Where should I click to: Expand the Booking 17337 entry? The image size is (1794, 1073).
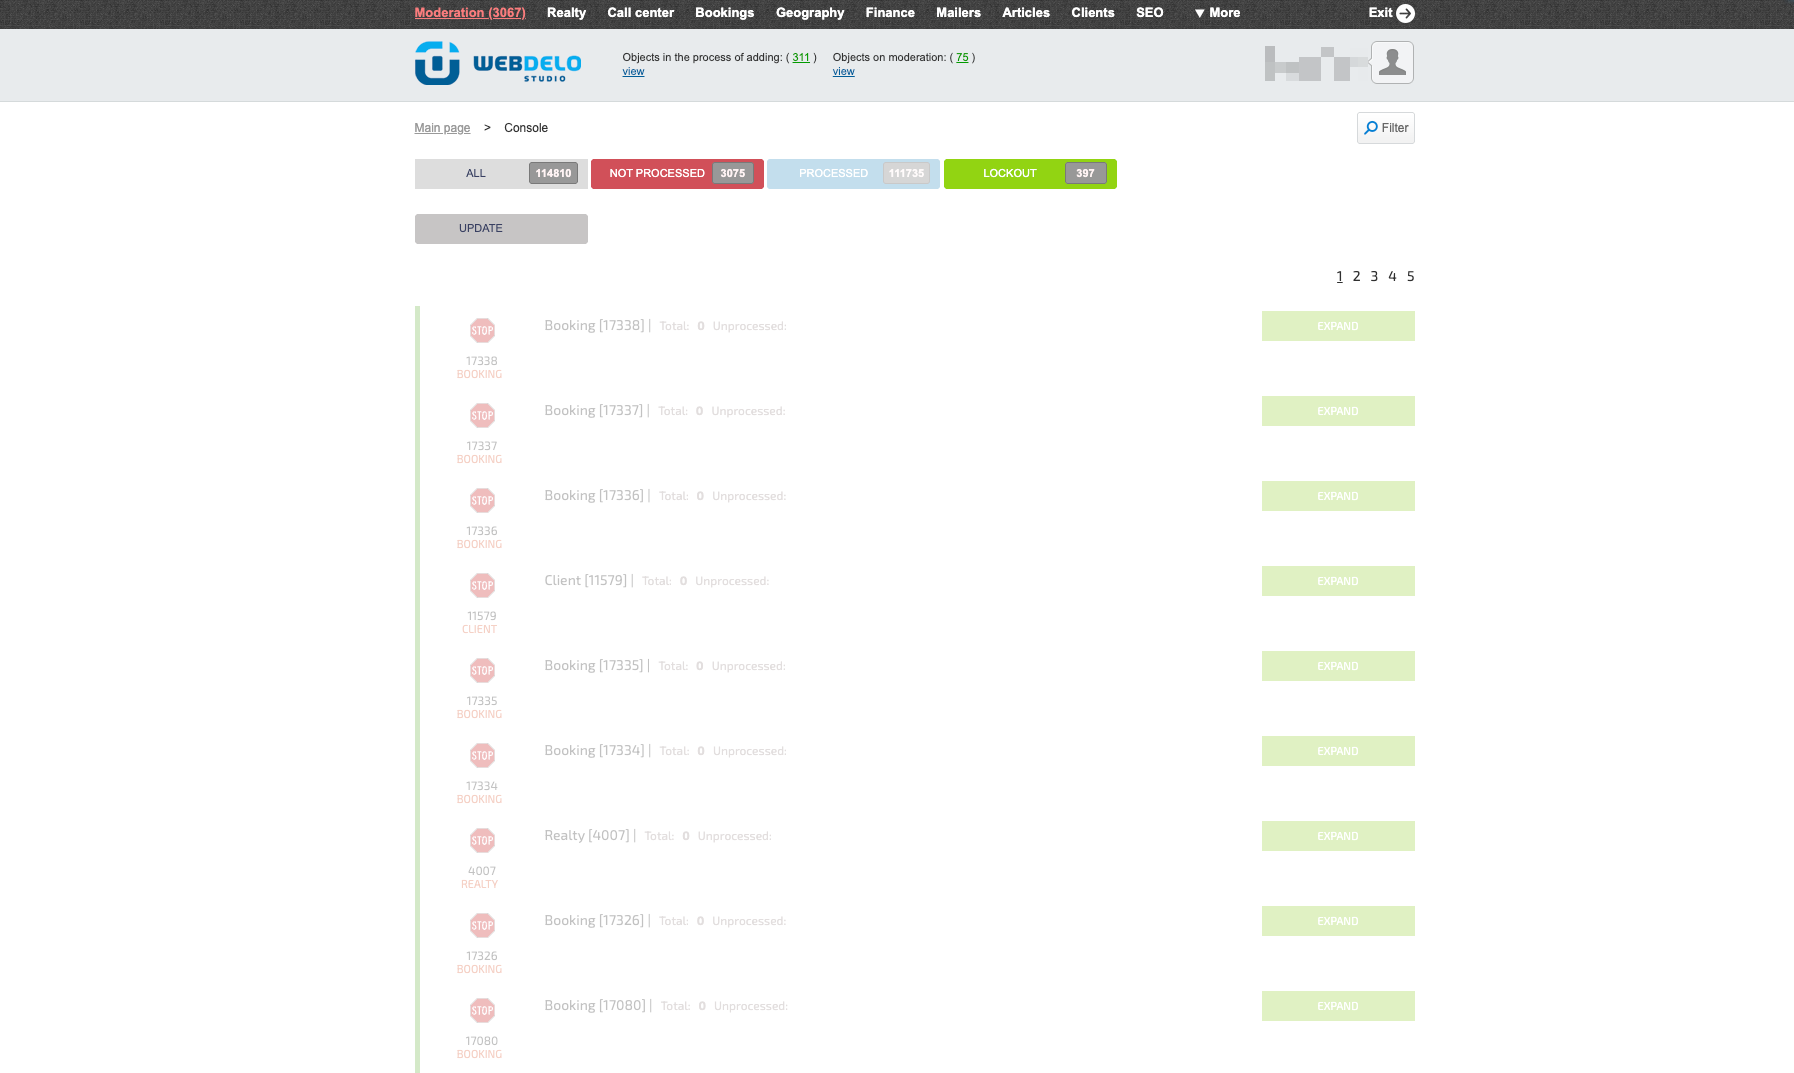1337,411
